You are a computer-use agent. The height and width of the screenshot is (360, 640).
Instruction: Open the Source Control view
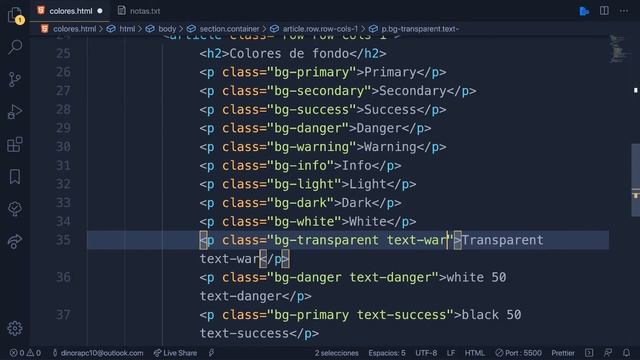[x=15, y=79]
